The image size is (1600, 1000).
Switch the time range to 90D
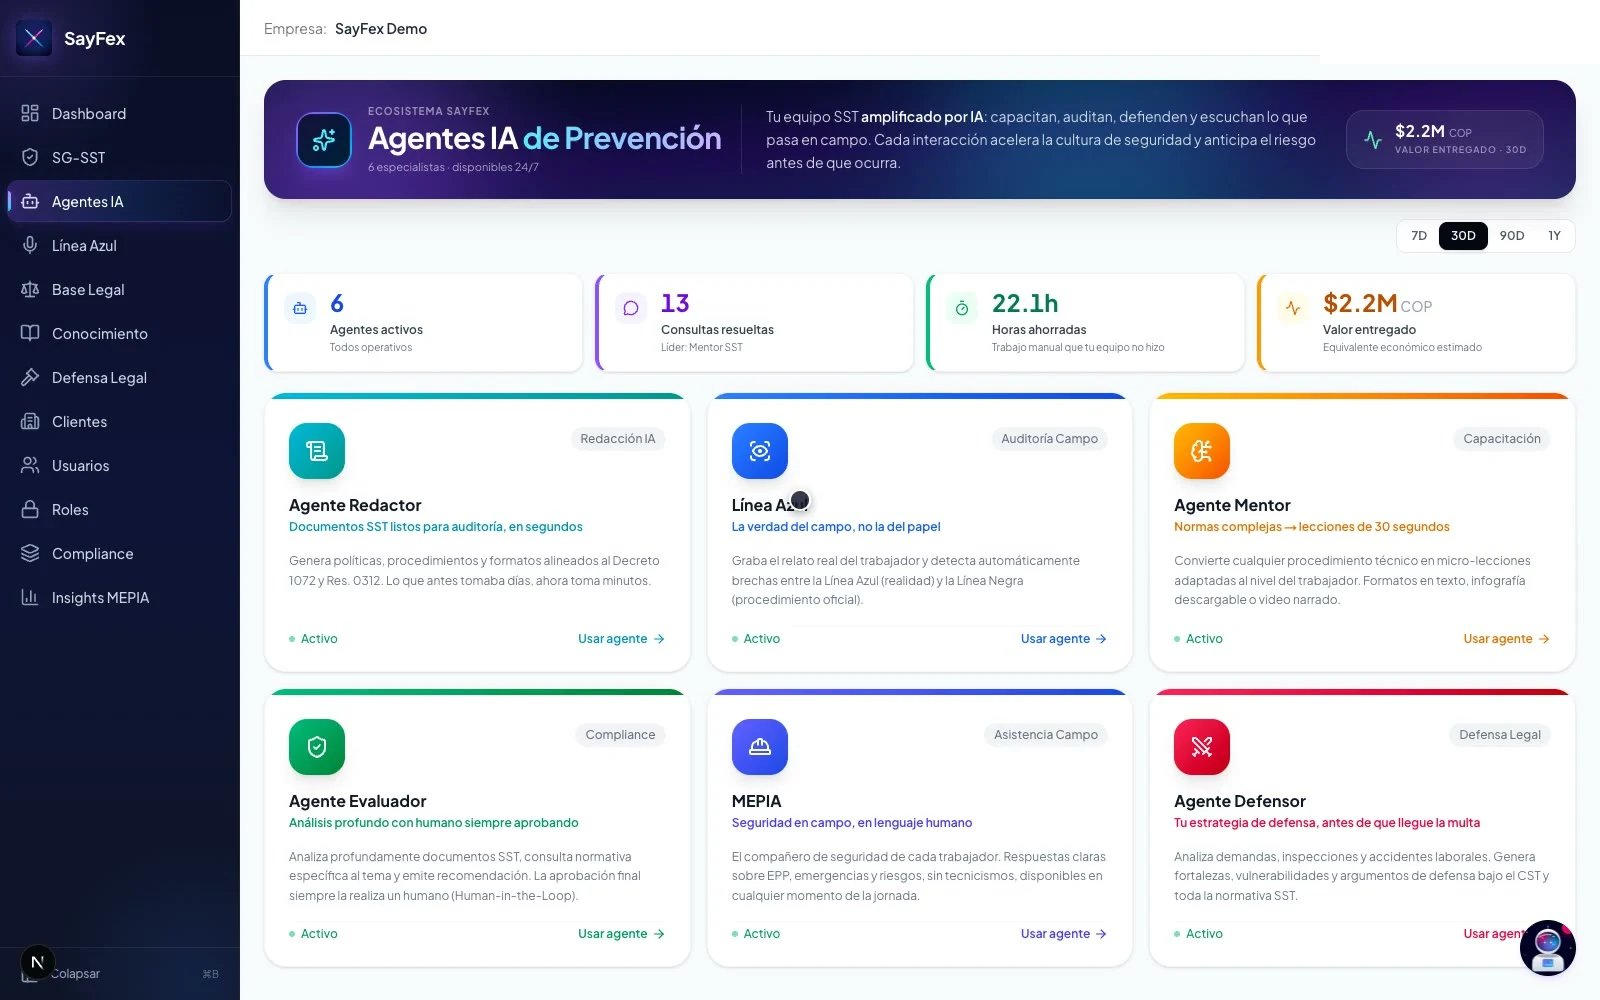click(1512, 236)
